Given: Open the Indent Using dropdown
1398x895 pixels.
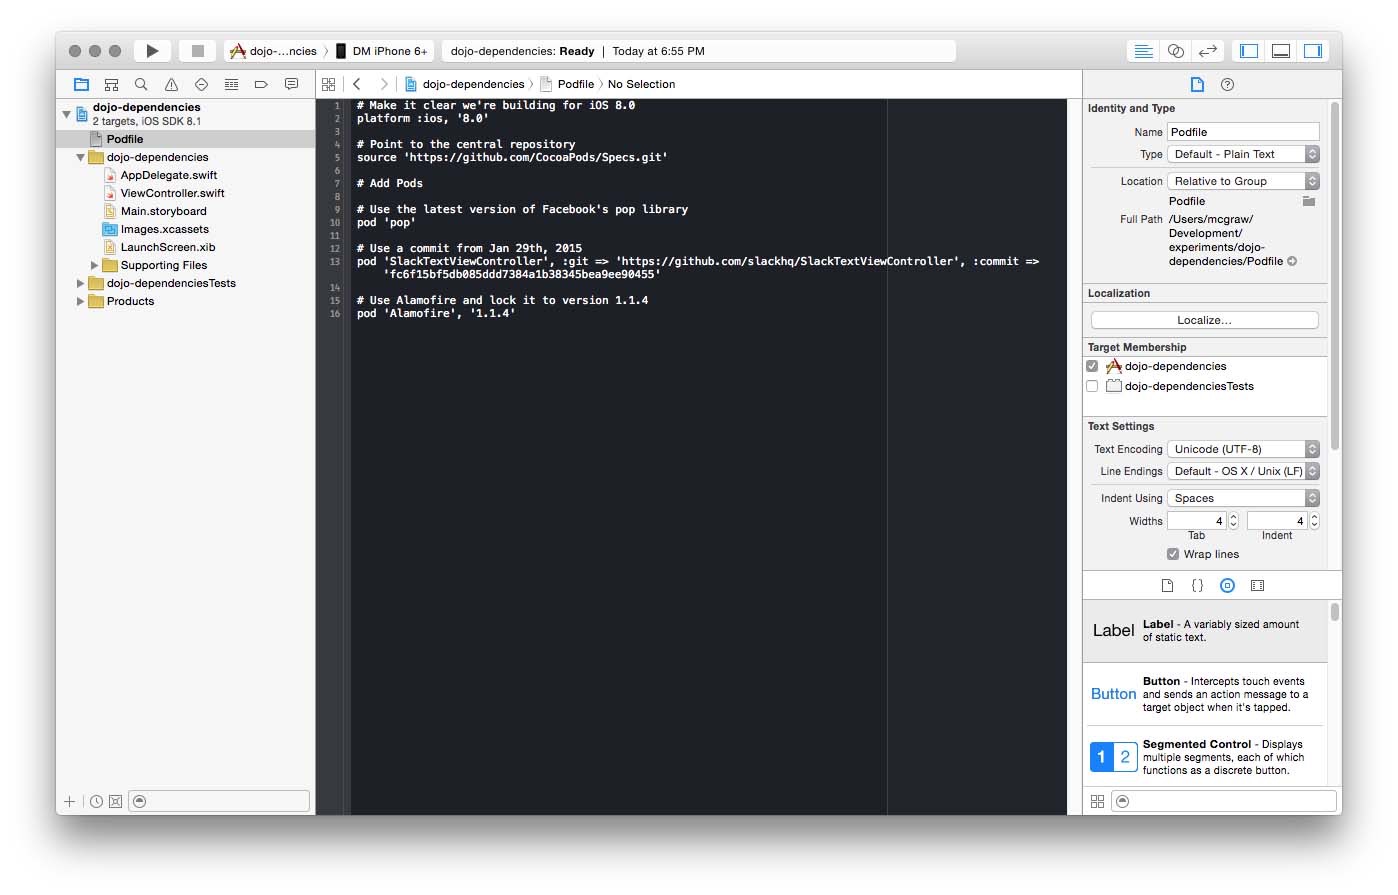Looking at the screenshot, I should [x=1244, y=498].
